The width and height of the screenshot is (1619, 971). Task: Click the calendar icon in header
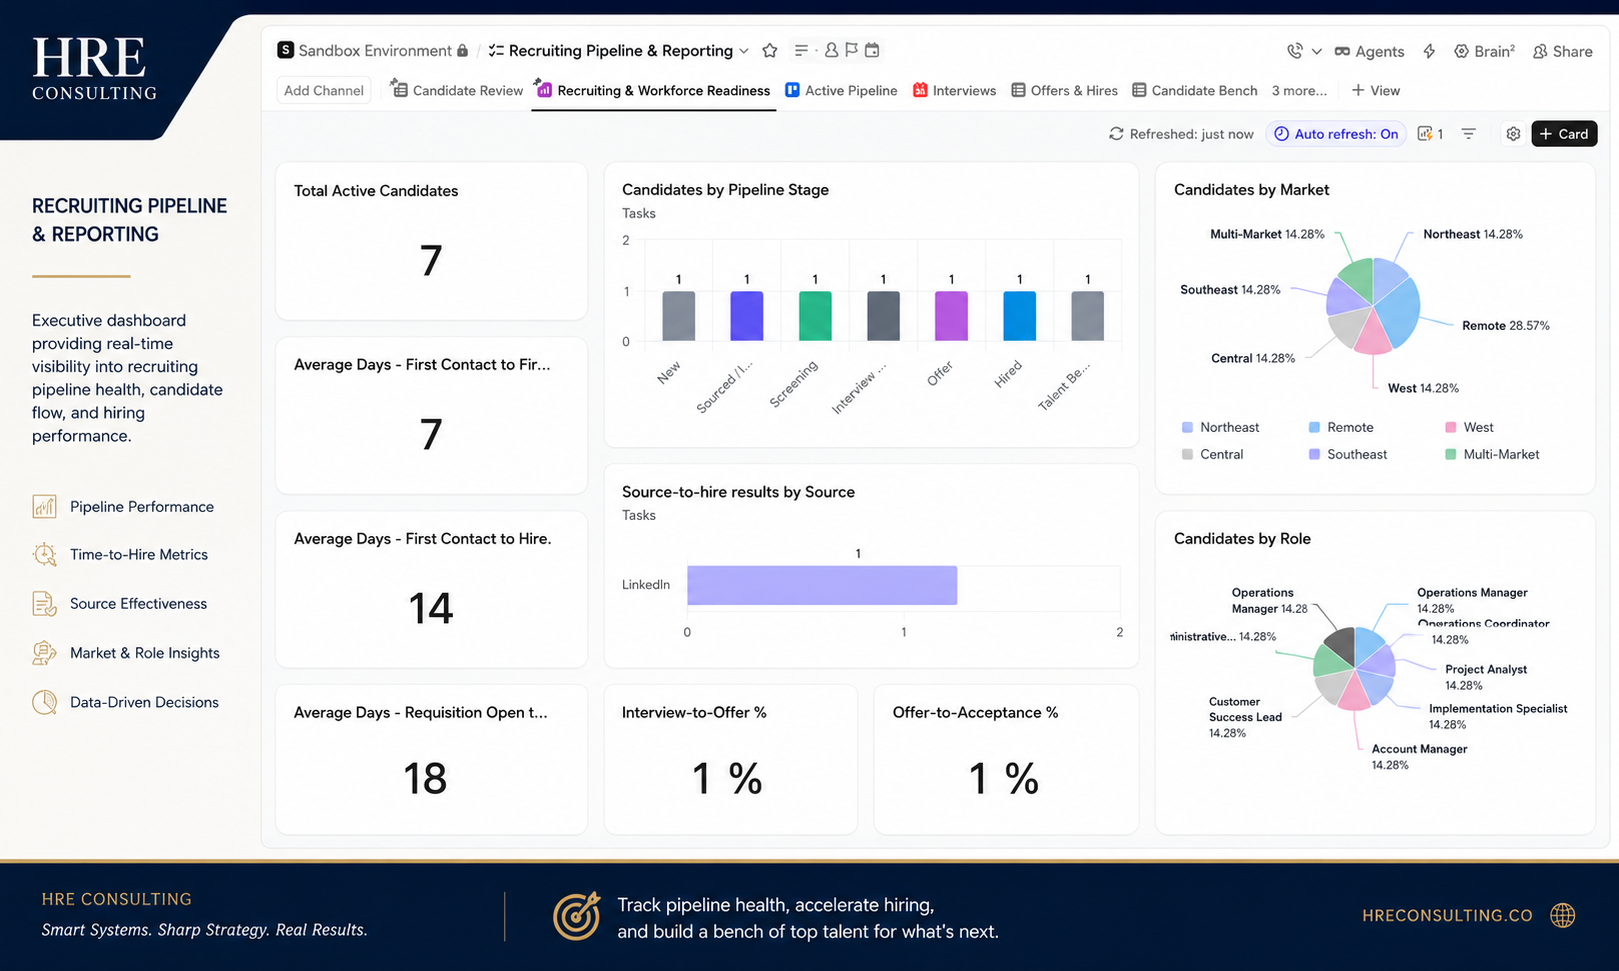click(872, 50)
